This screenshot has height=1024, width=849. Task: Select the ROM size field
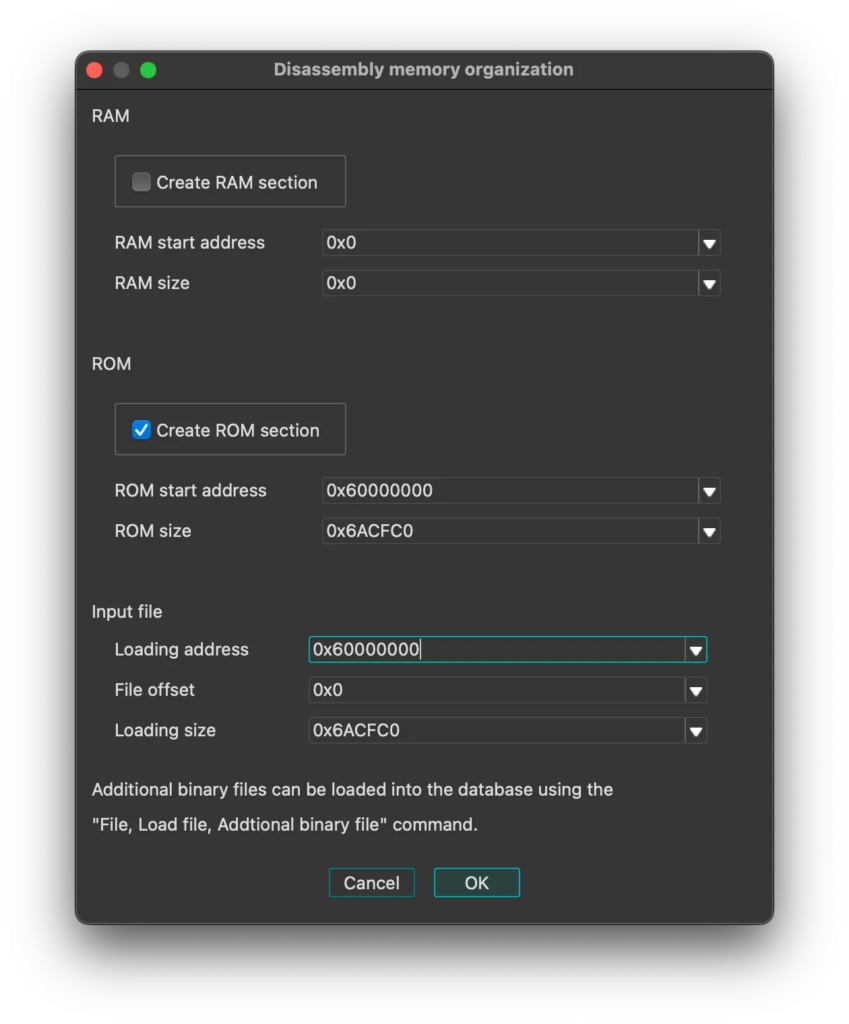click(510, 532)
